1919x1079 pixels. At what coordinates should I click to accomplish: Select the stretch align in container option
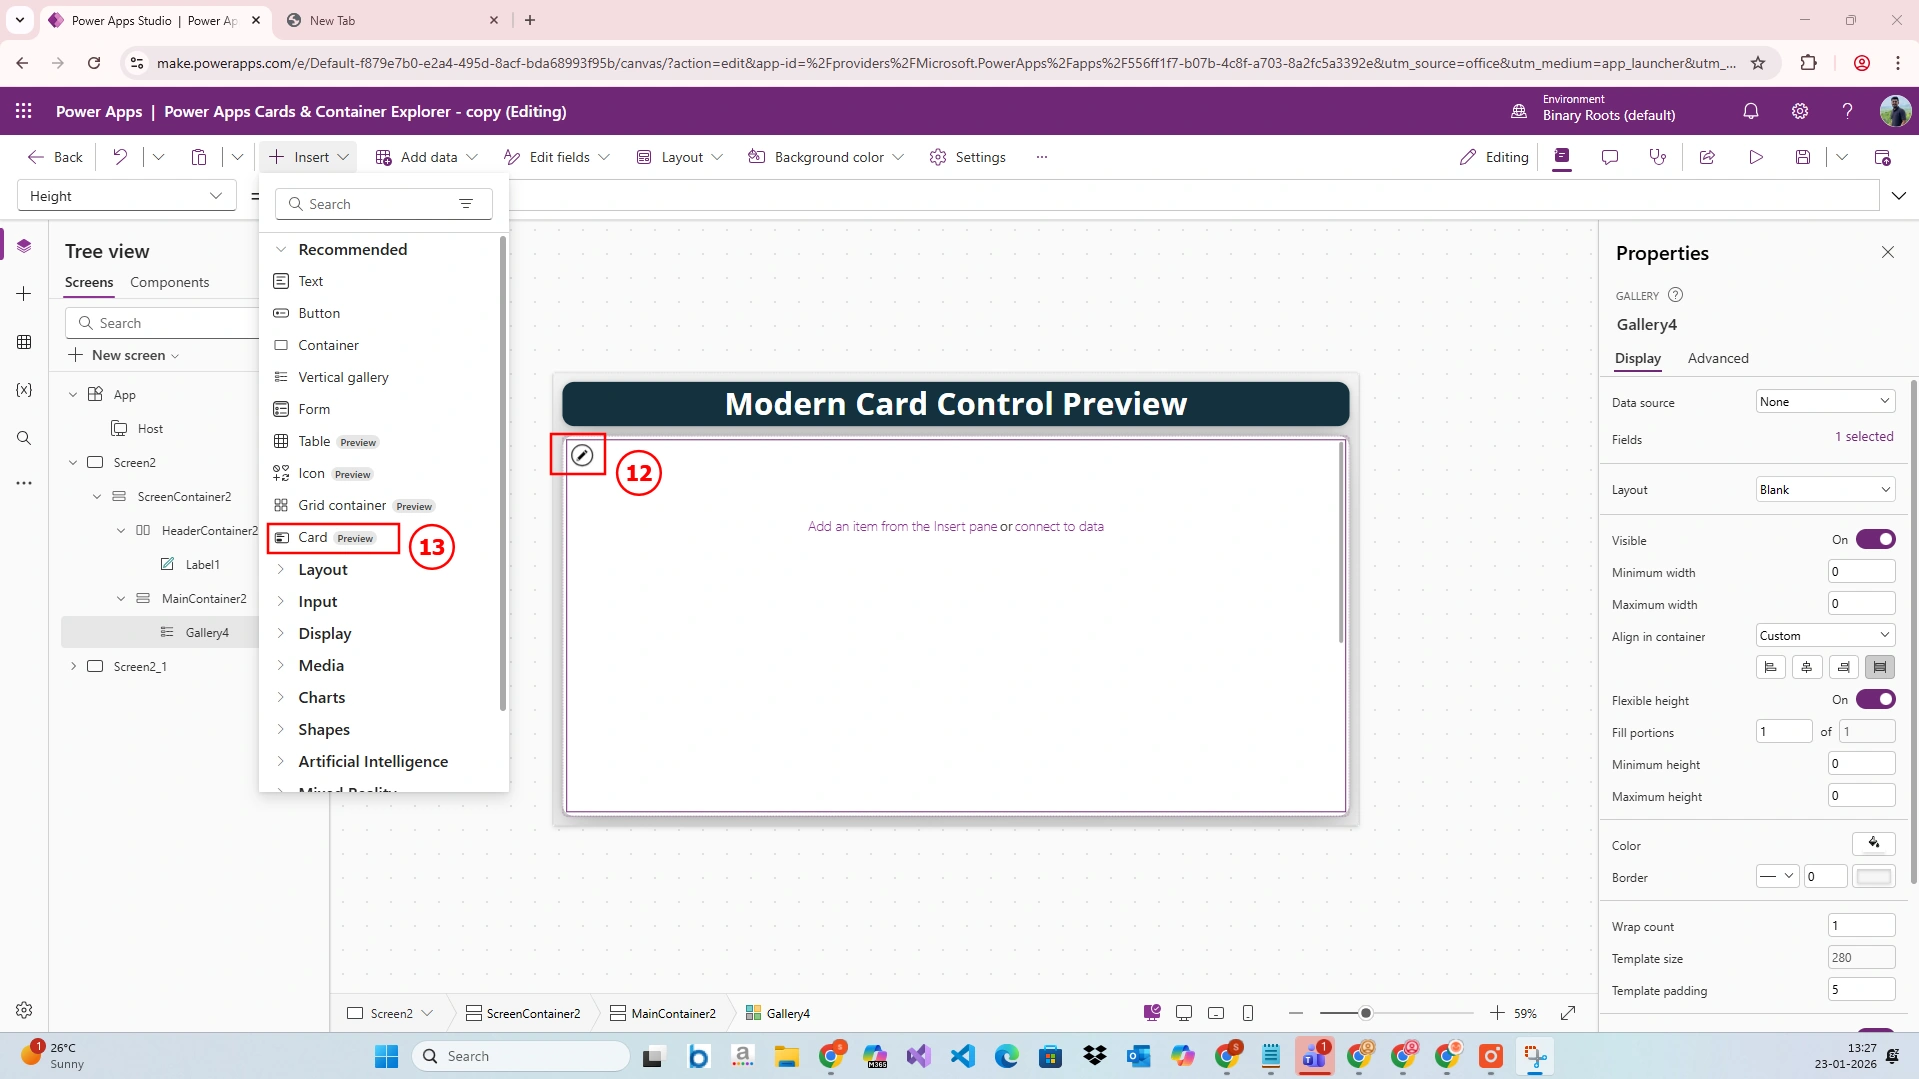(x=1880, y=667)
